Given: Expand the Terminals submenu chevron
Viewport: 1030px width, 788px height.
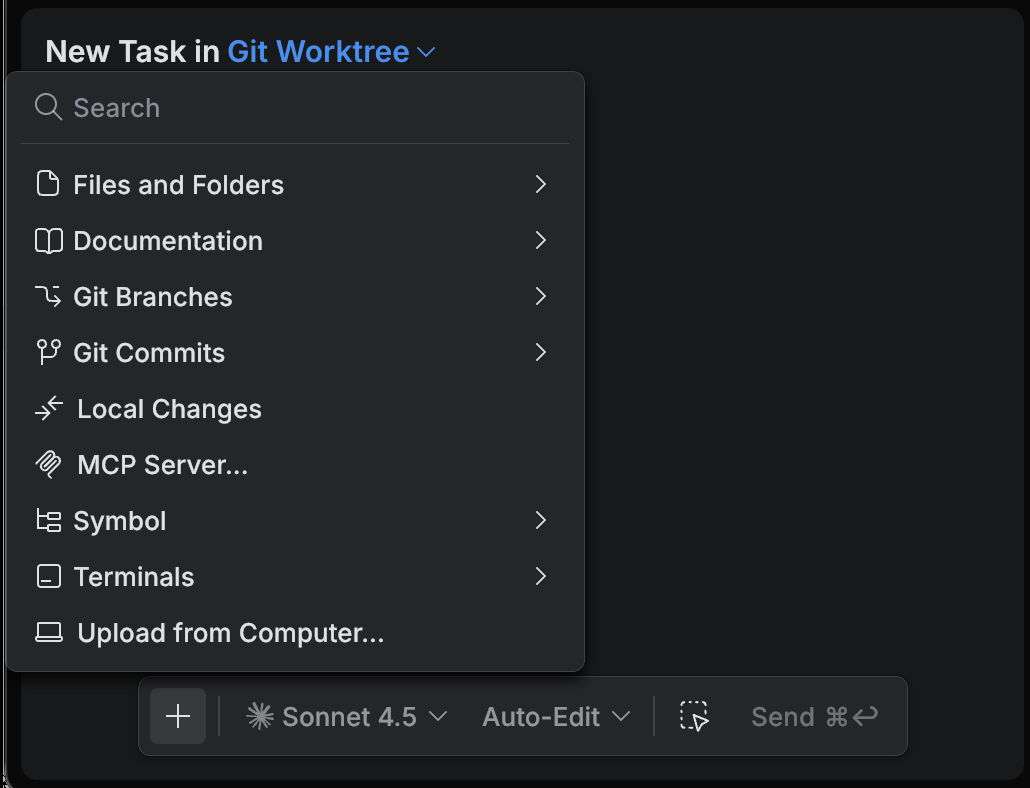Looking at the screenshot, I should pos(541,576).
